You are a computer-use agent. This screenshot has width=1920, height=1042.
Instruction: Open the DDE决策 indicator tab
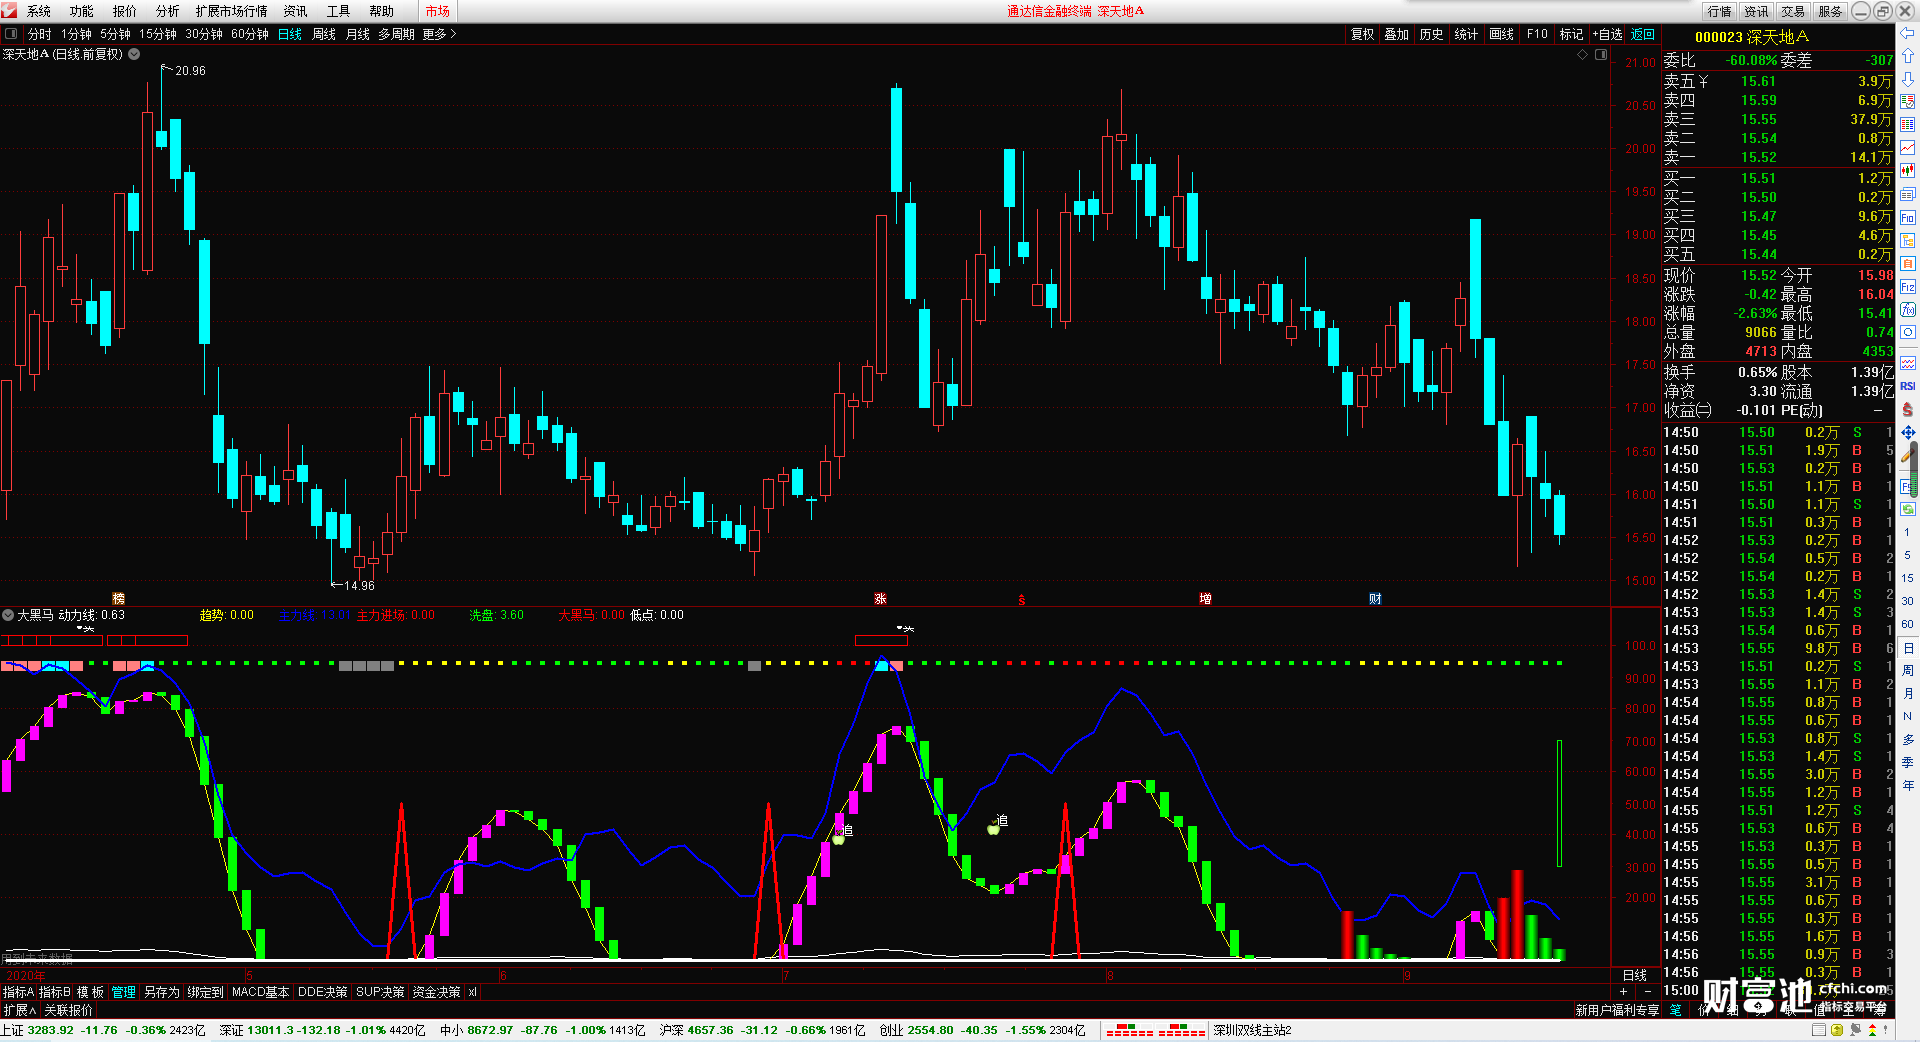(323, 992)
